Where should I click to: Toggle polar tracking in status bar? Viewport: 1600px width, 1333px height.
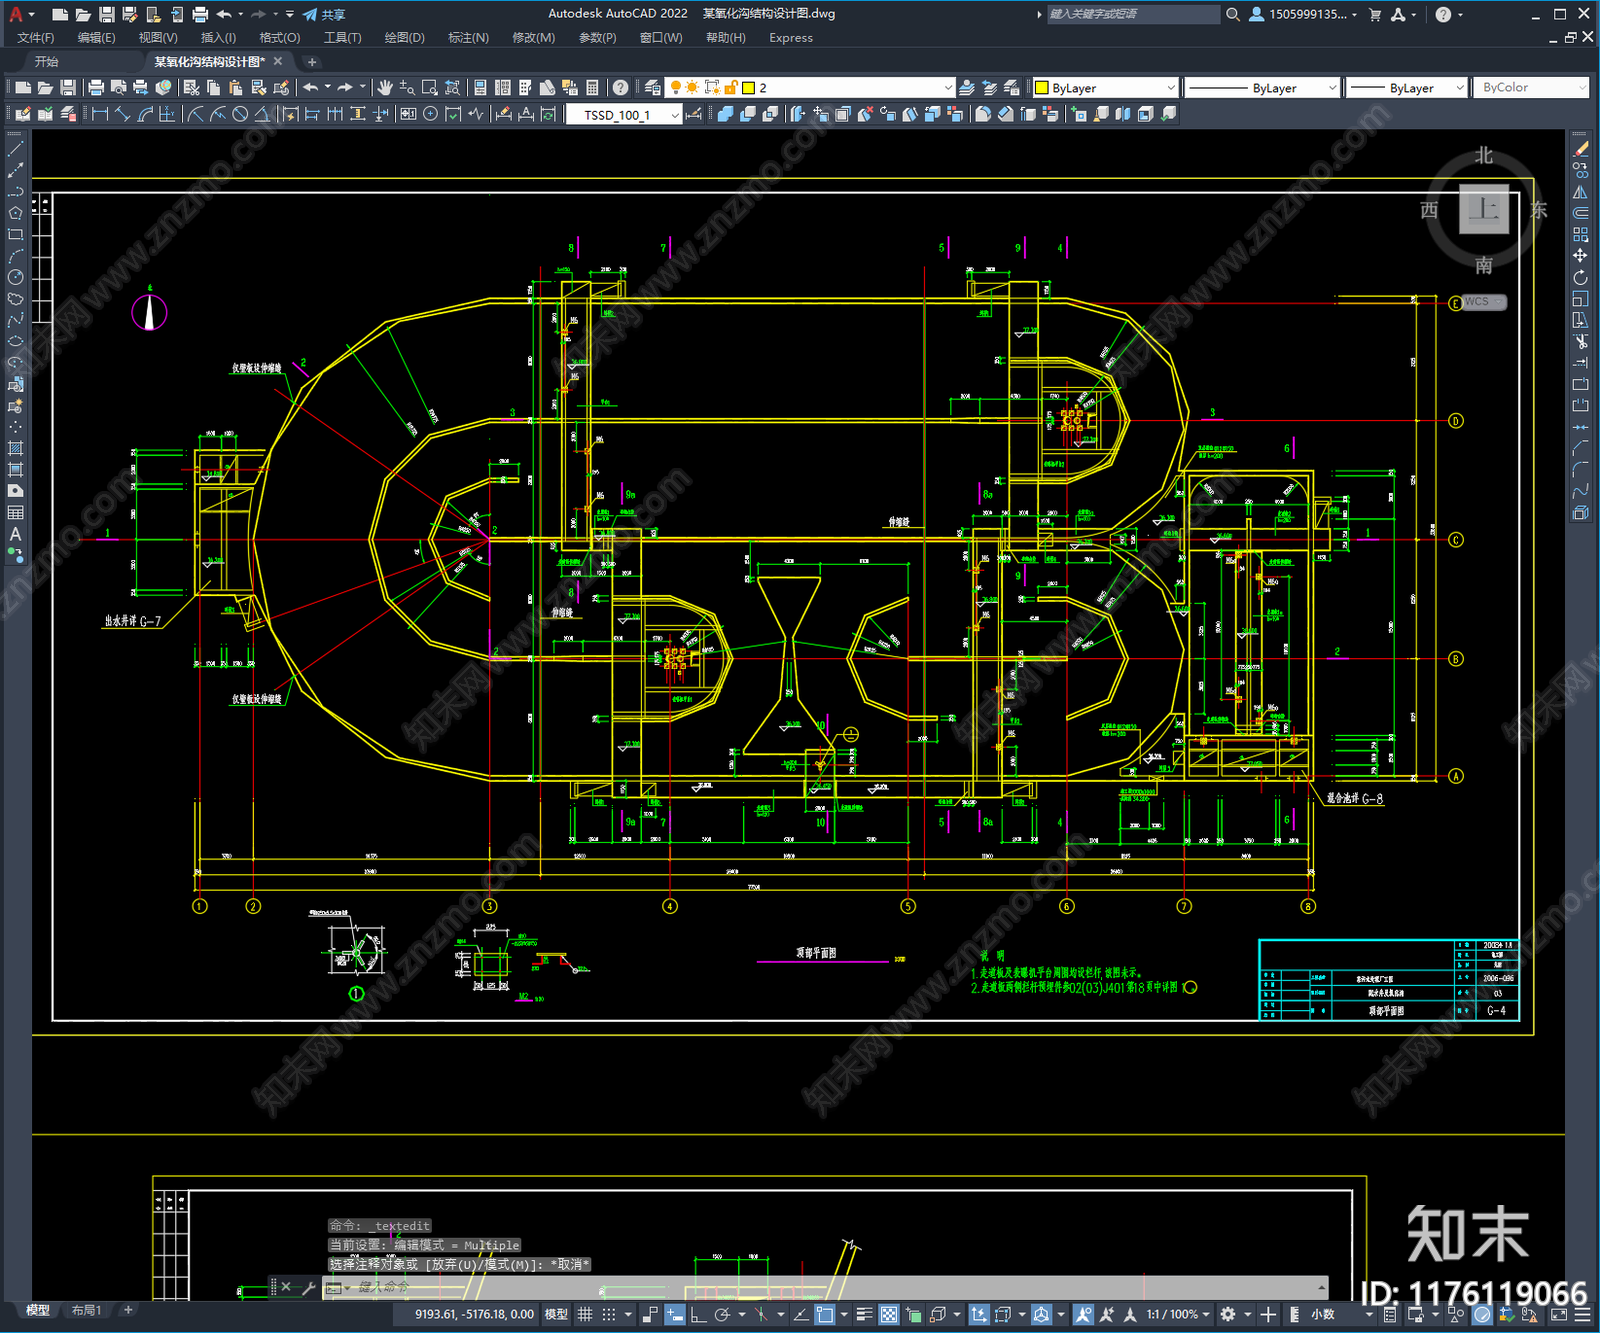722,1314
